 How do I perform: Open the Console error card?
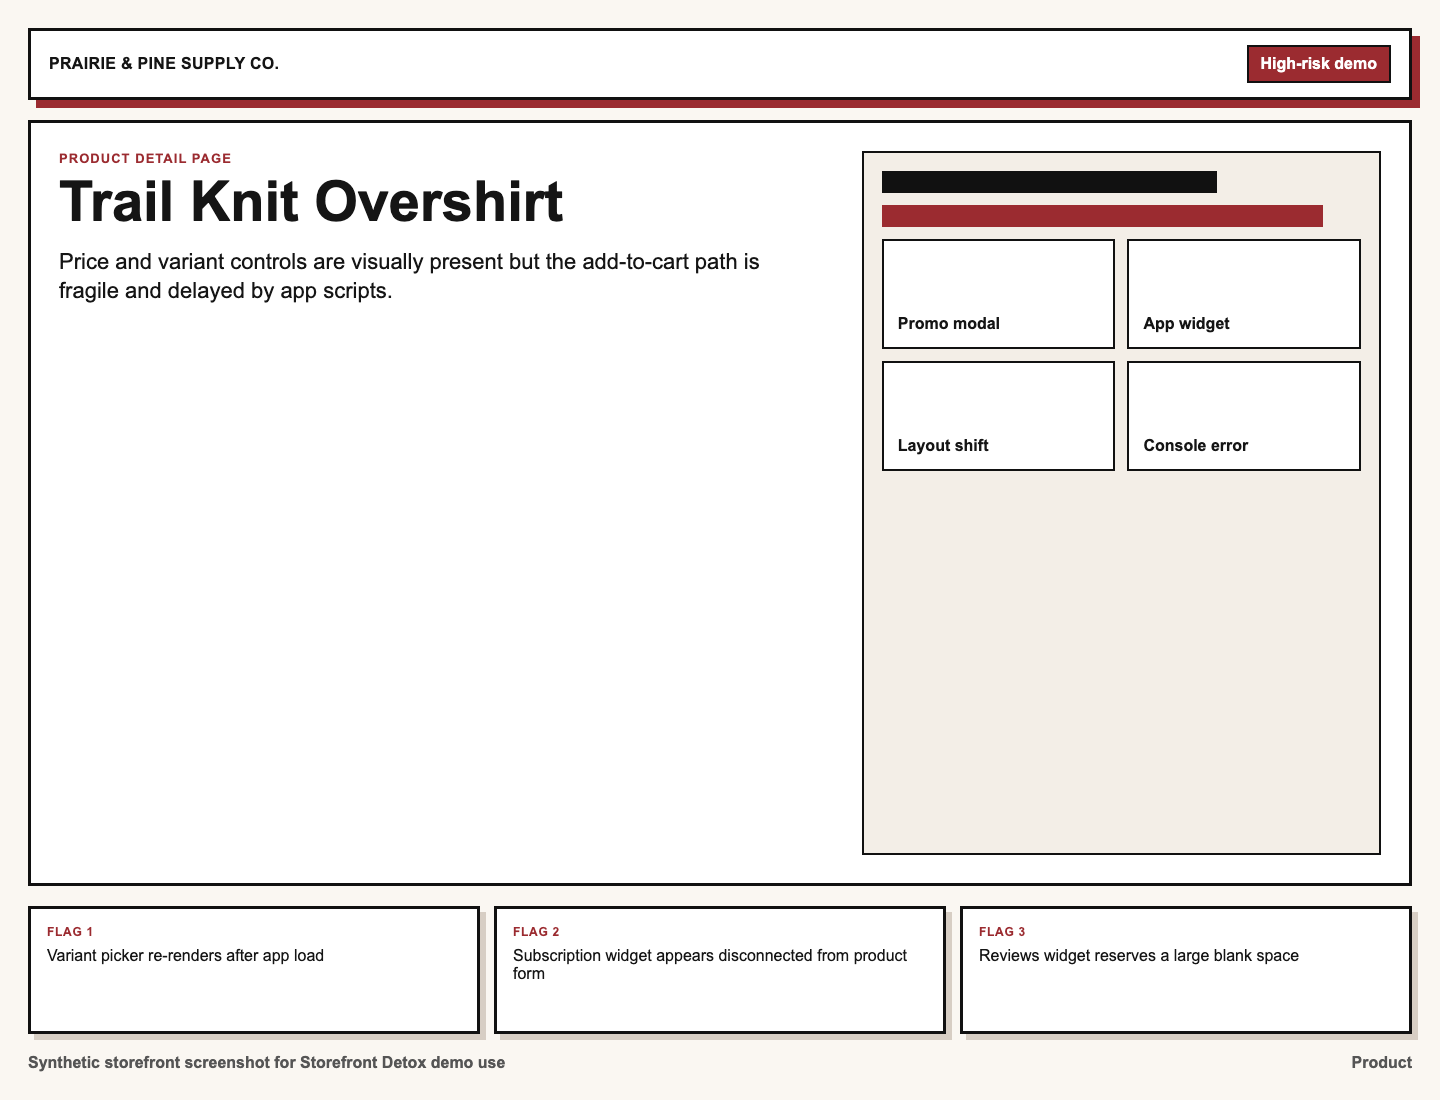(1244, 416)
